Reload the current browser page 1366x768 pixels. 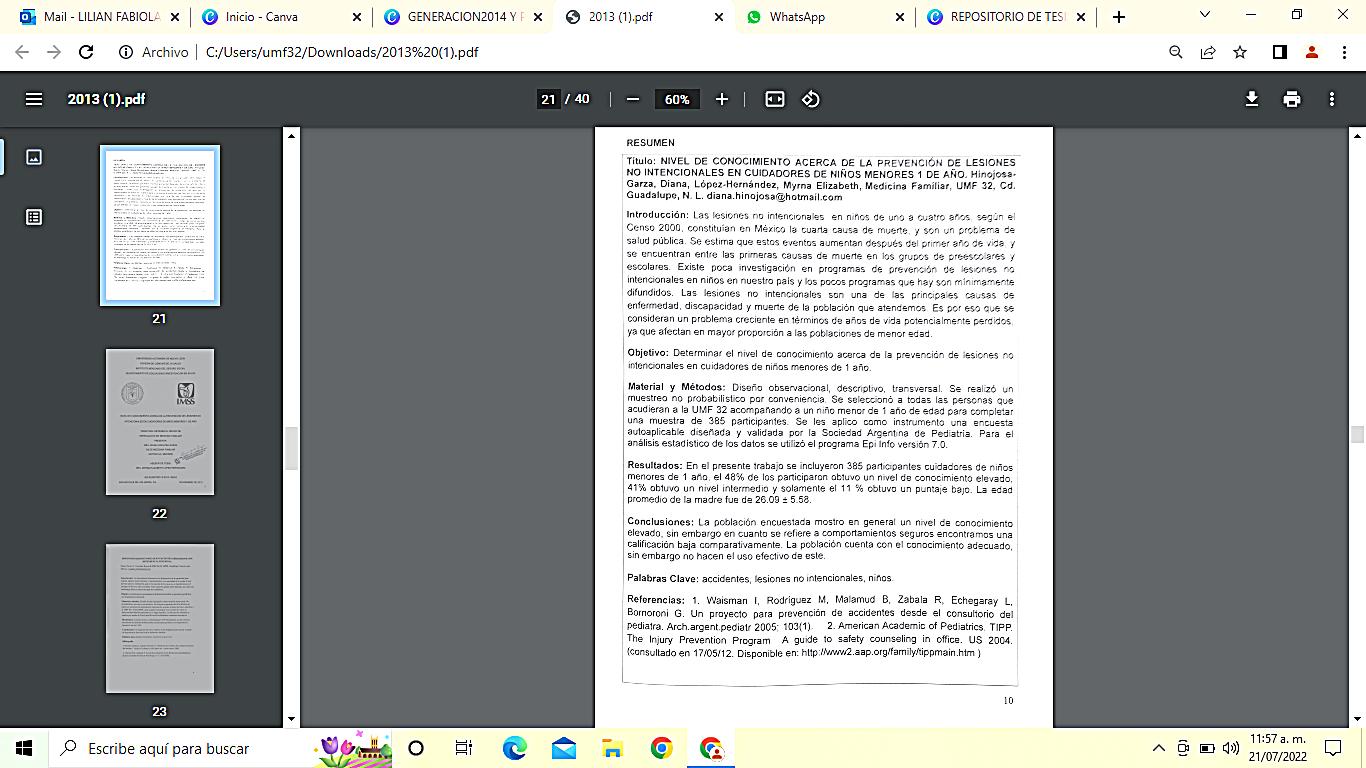[x=86, y=52]
